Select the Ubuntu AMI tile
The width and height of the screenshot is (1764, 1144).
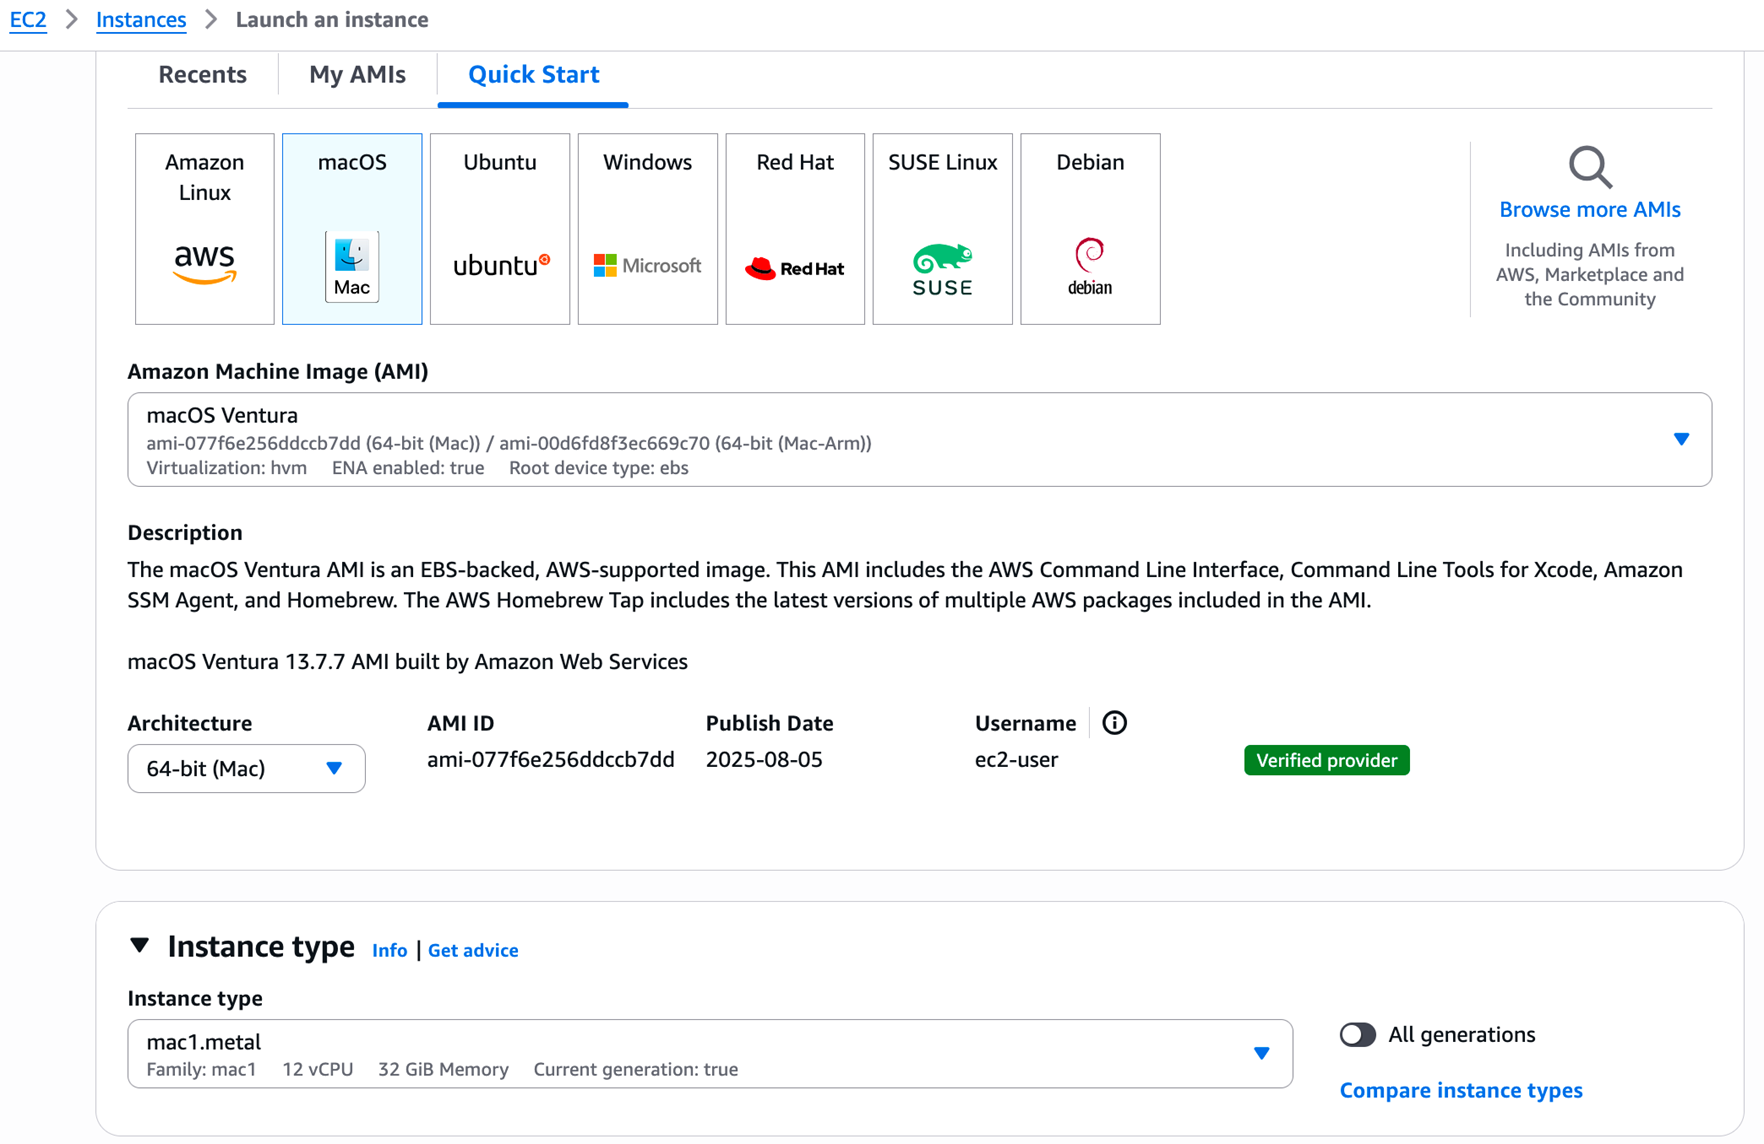point(500,229)
